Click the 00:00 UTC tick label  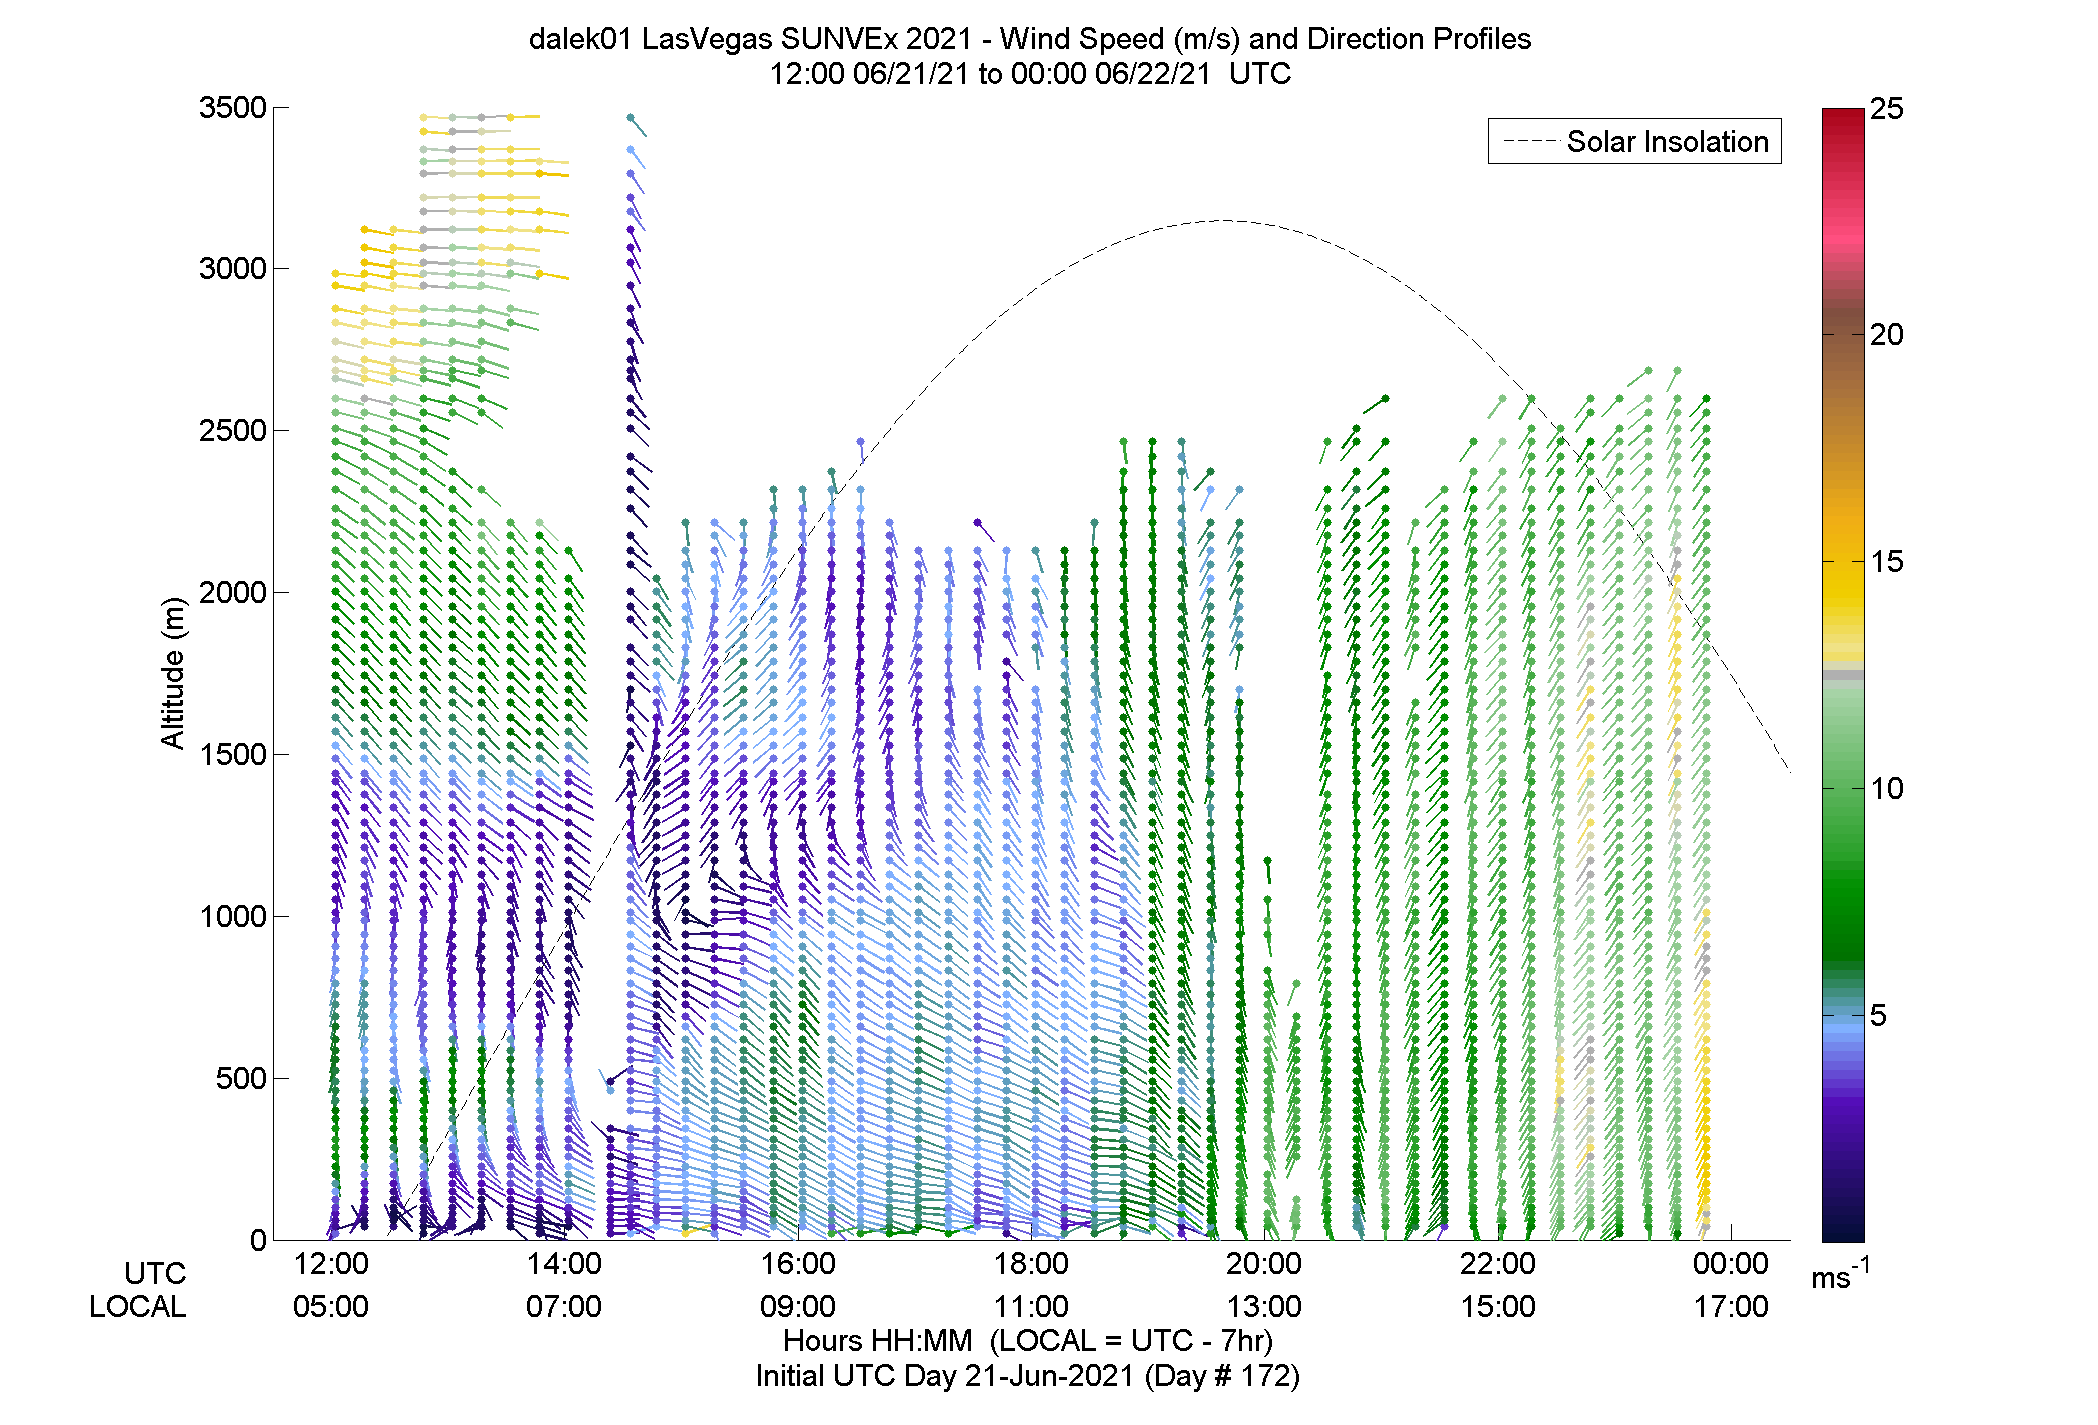click(x=1731, y=1263)
